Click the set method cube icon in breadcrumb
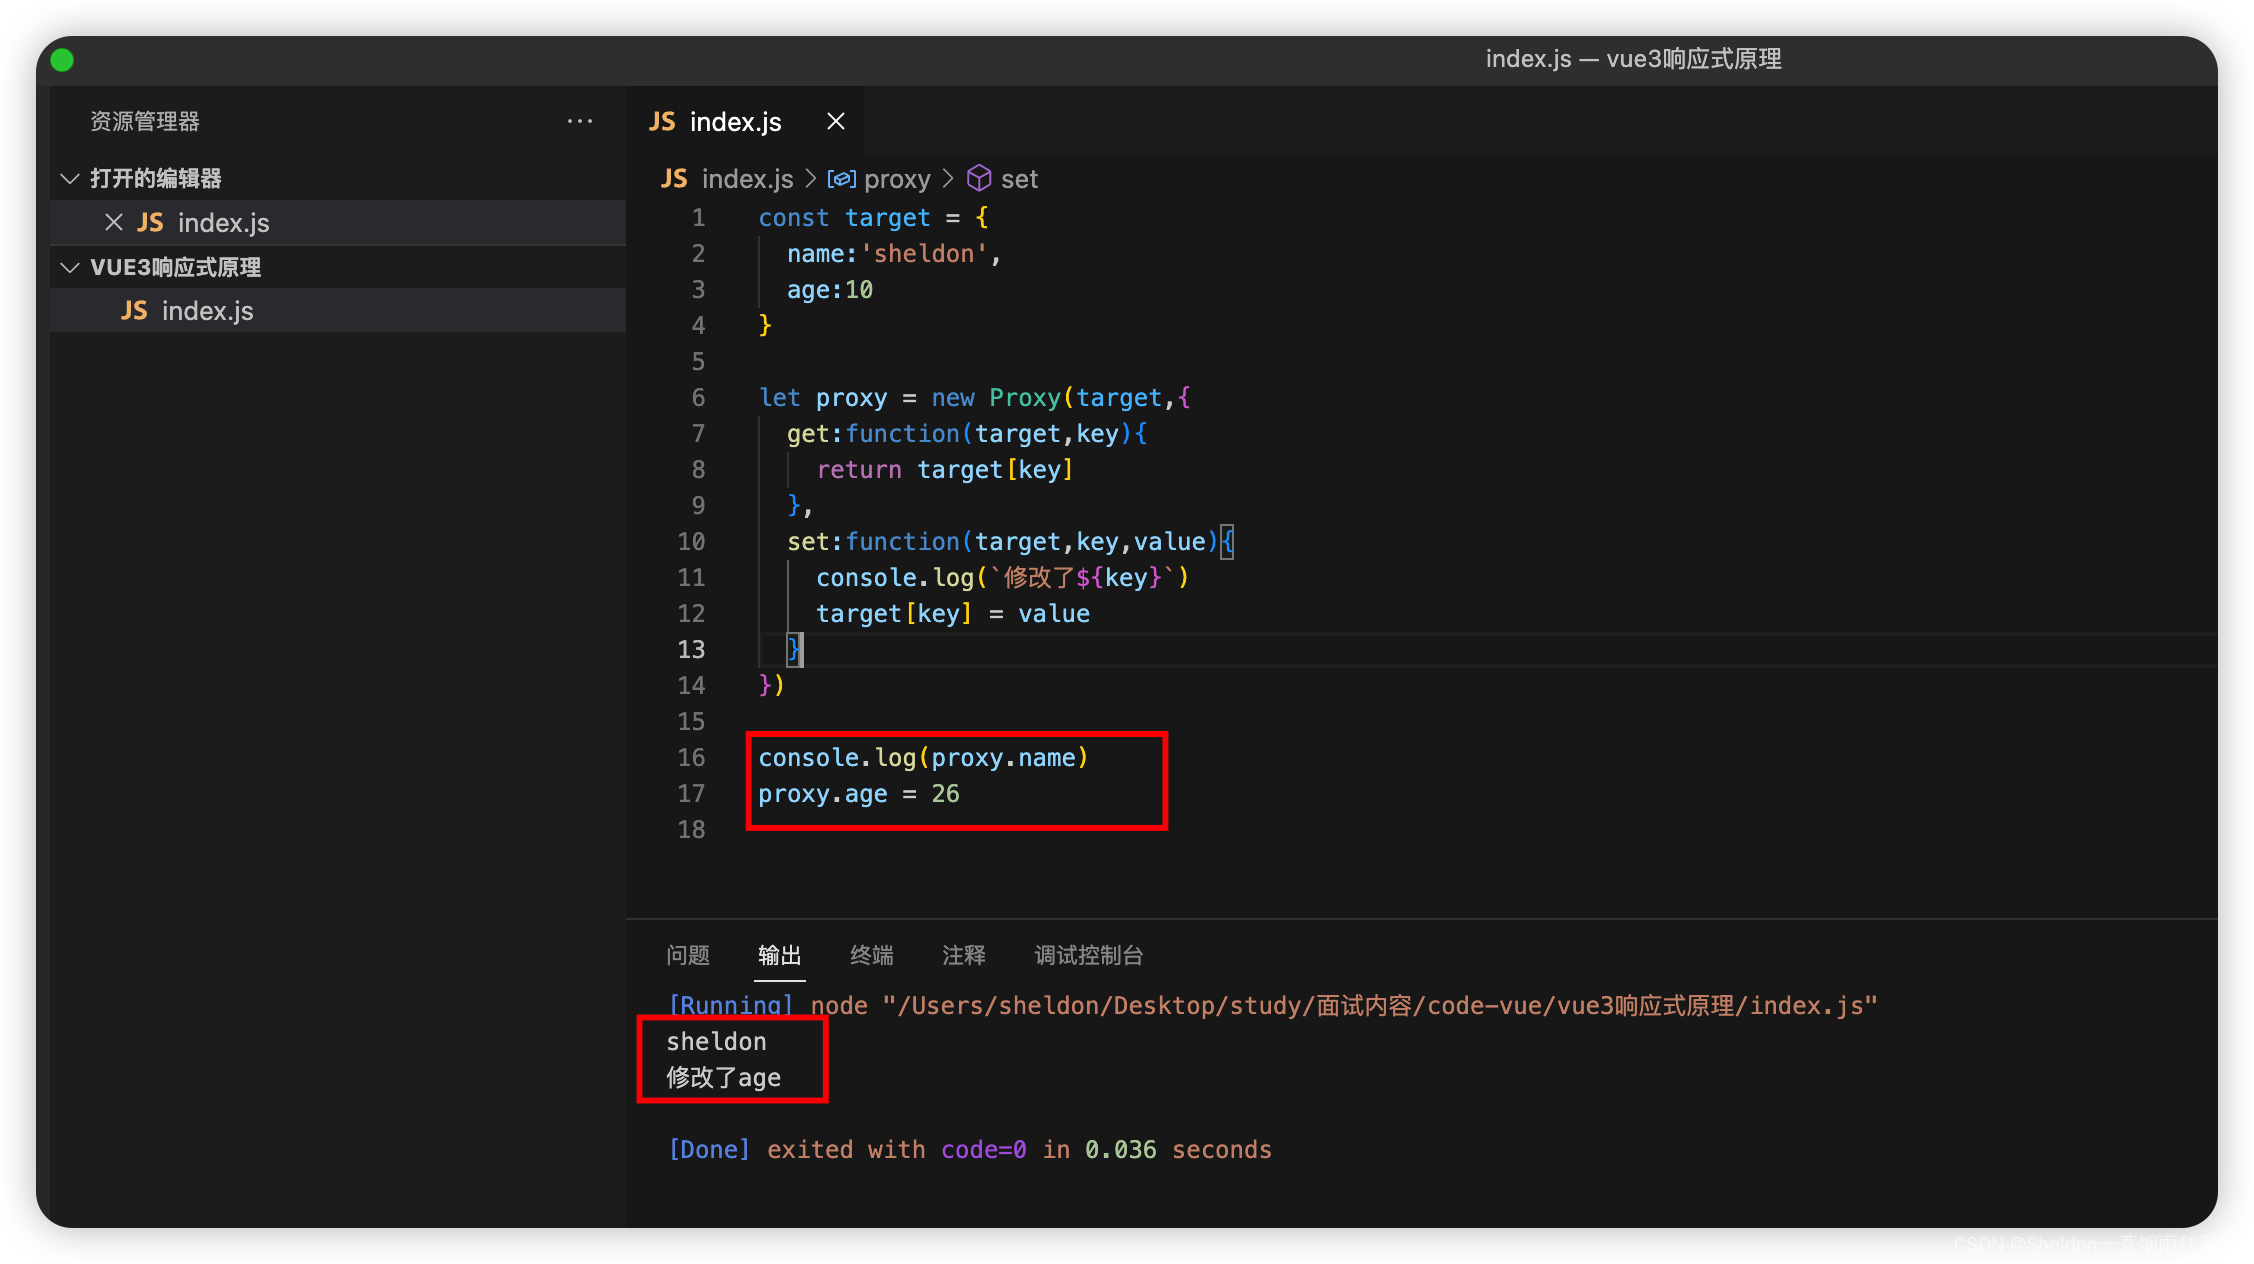 point(979,178)
